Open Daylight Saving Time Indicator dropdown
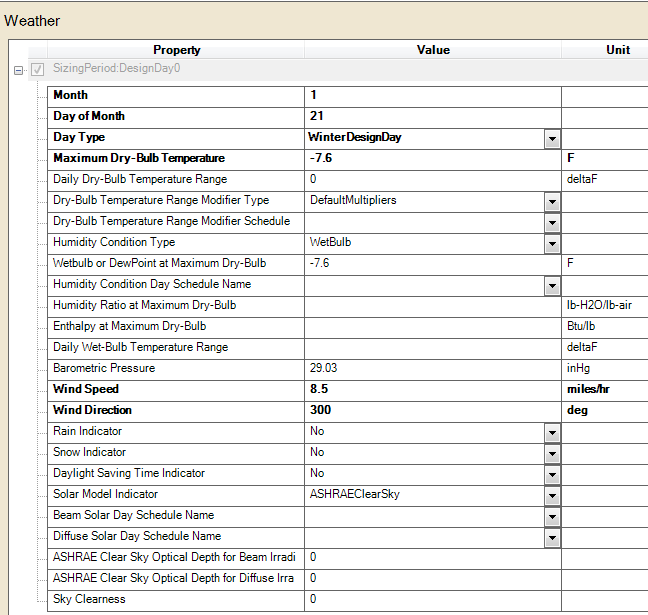The width and height of the screenshot is (648, 615). pyautogui.click(x=552, y=475)
